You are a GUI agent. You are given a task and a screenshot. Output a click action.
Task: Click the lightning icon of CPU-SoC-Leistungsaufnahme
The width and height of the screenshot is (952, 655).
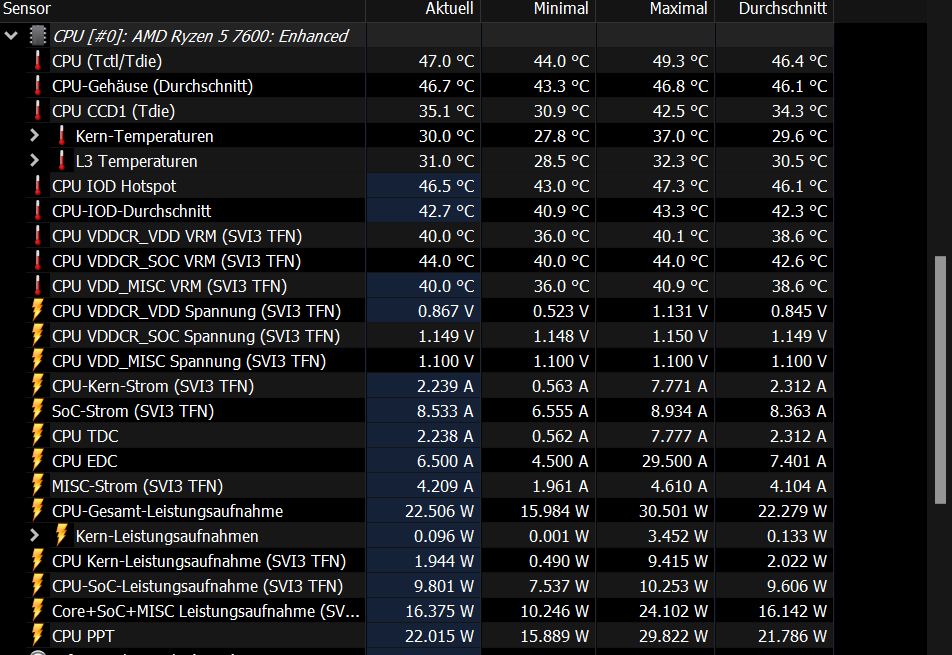(x=38, y=586)
